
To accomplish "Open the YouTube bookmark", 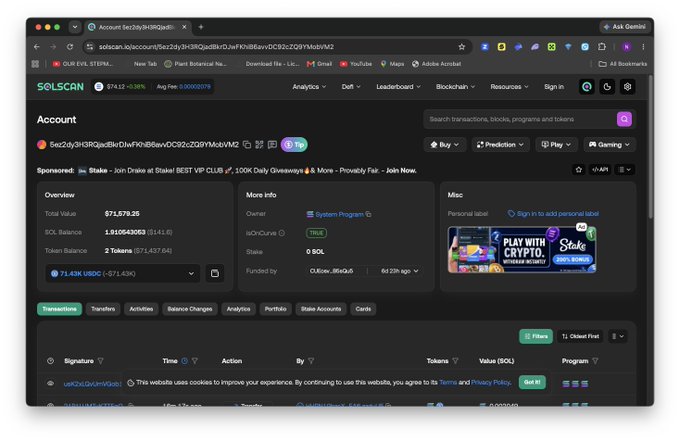I will pyautogui.click(x=356, y=64).
